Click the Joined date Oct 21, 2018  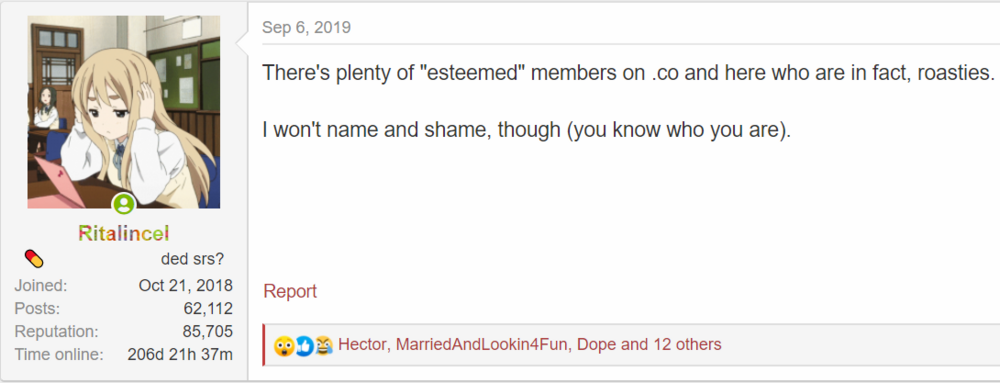(x=186, y=285)
